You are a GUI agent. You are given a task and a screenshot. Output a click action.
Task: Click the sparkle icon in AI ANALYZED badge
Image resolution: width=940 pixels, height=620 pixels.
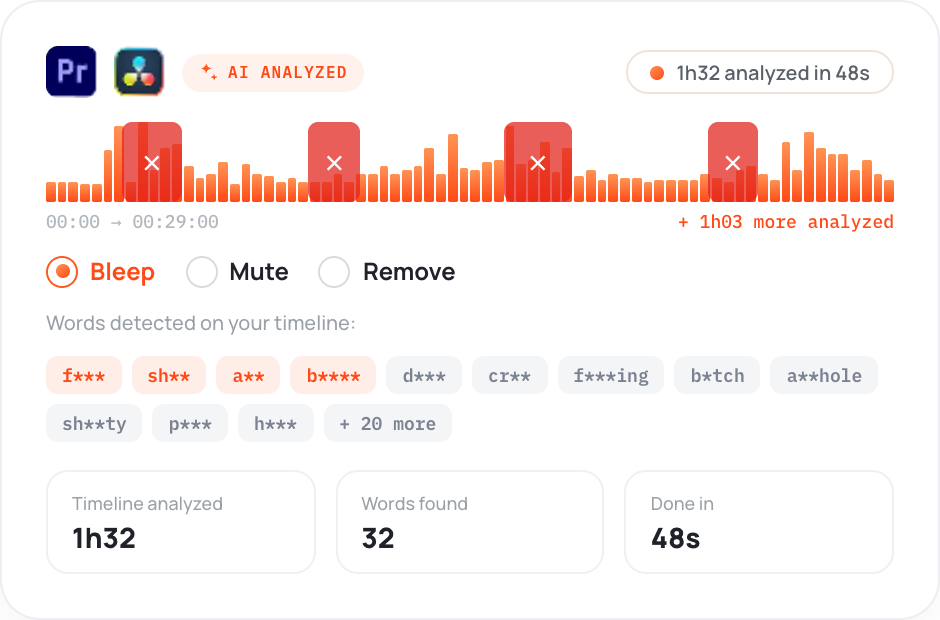(209, 72)
